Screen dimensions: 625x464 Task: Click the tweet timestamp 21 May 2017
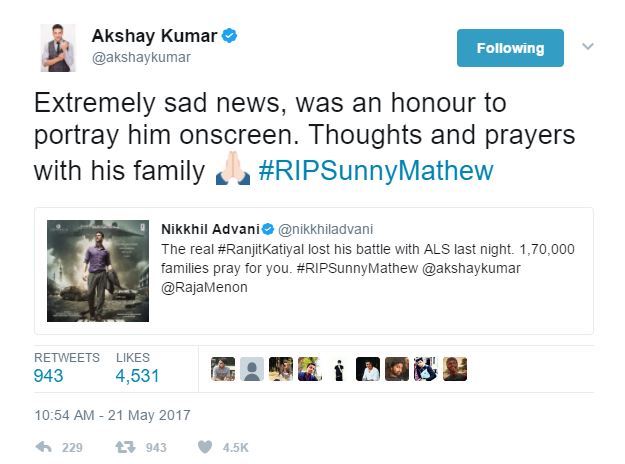[112, 414]
